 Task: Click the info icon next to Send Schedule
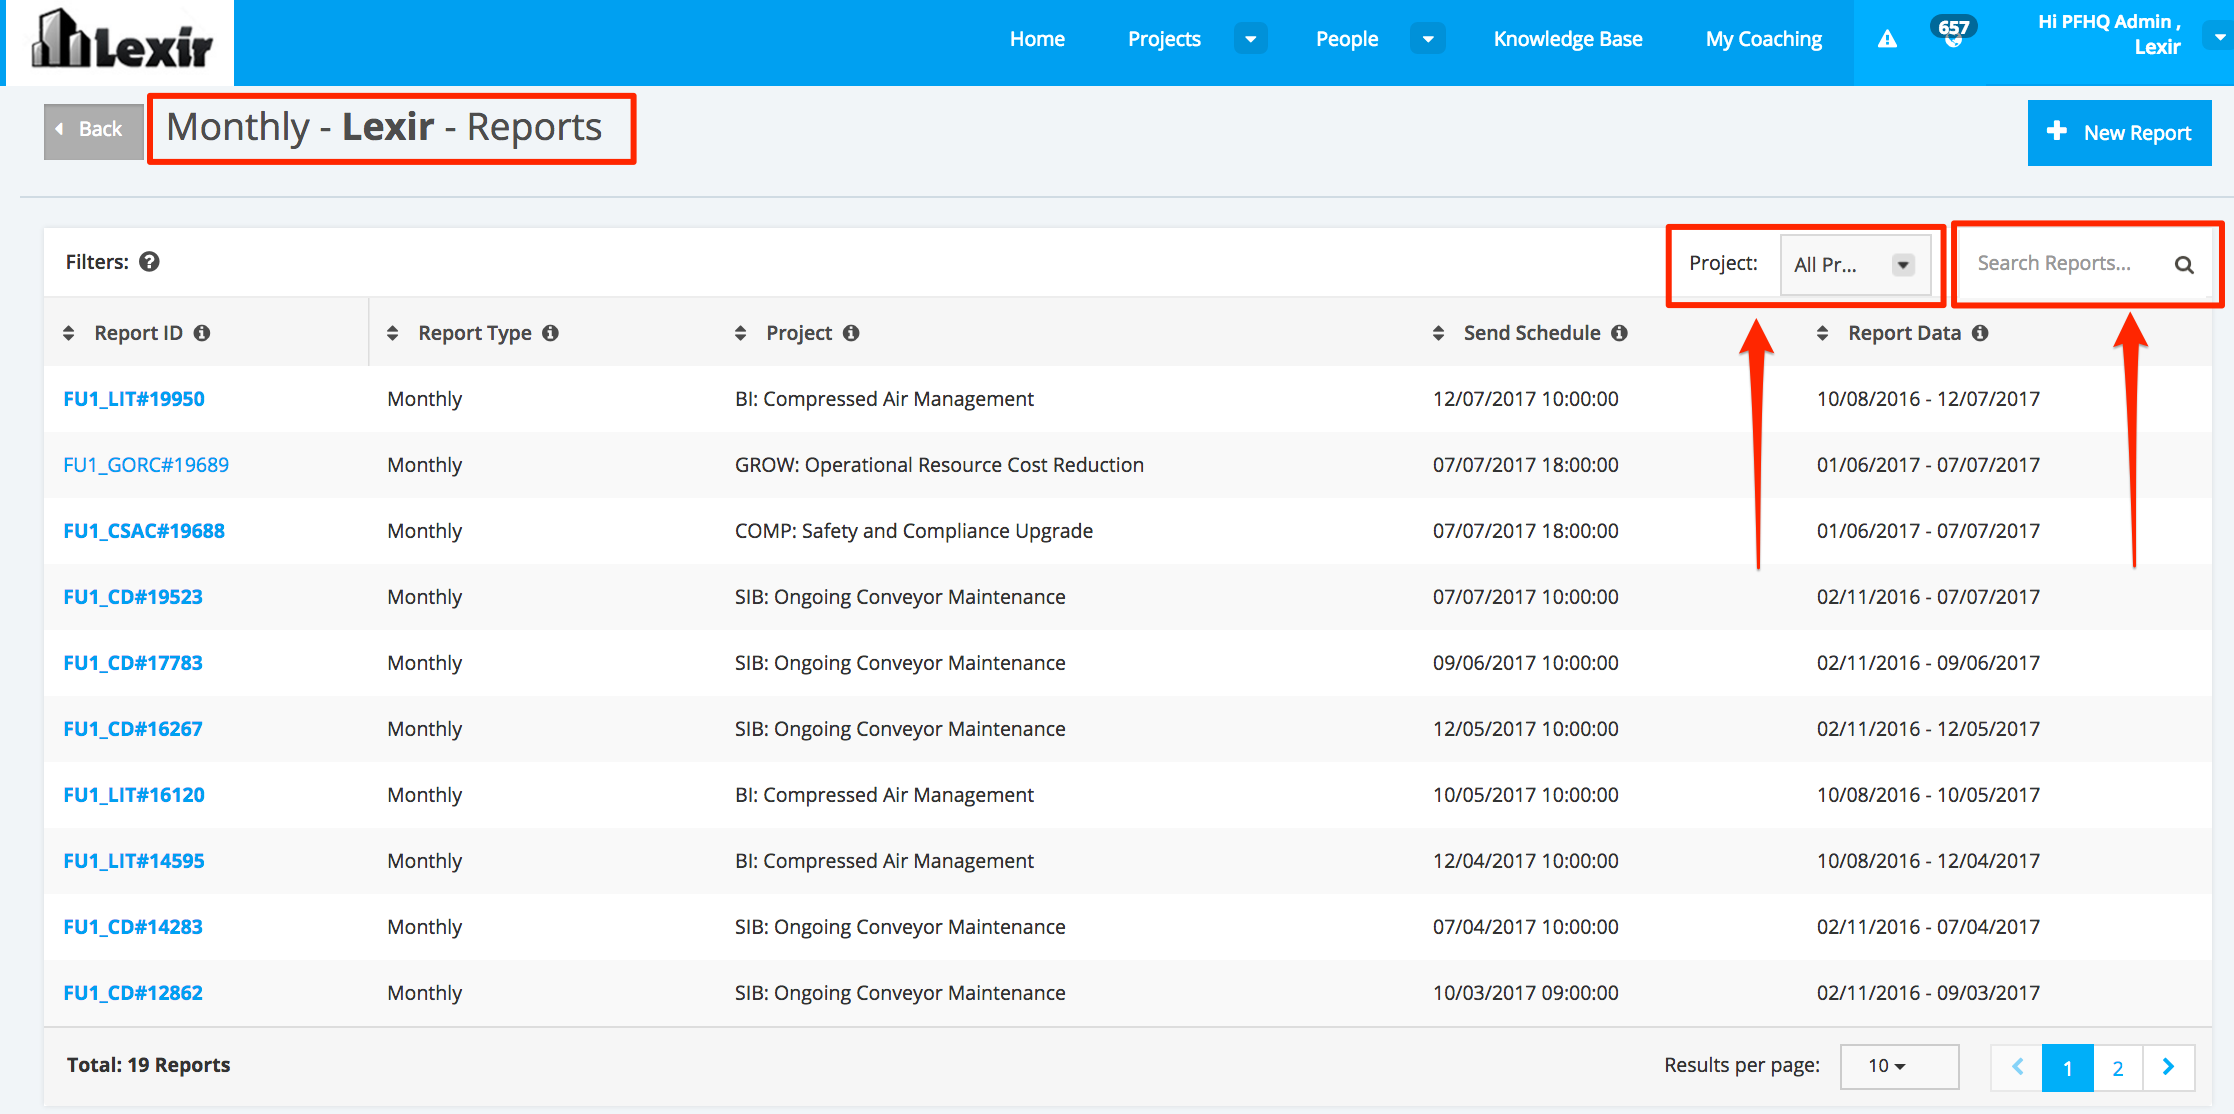pos(1619,333)
